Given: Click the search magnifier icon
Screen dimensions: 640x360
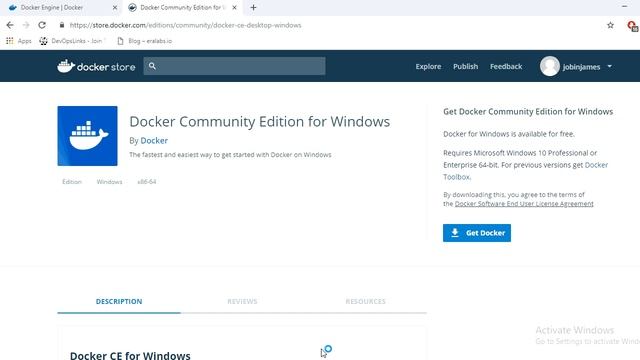Looking at the screenshot, I should pyautogui.click(x=152, y=66).
